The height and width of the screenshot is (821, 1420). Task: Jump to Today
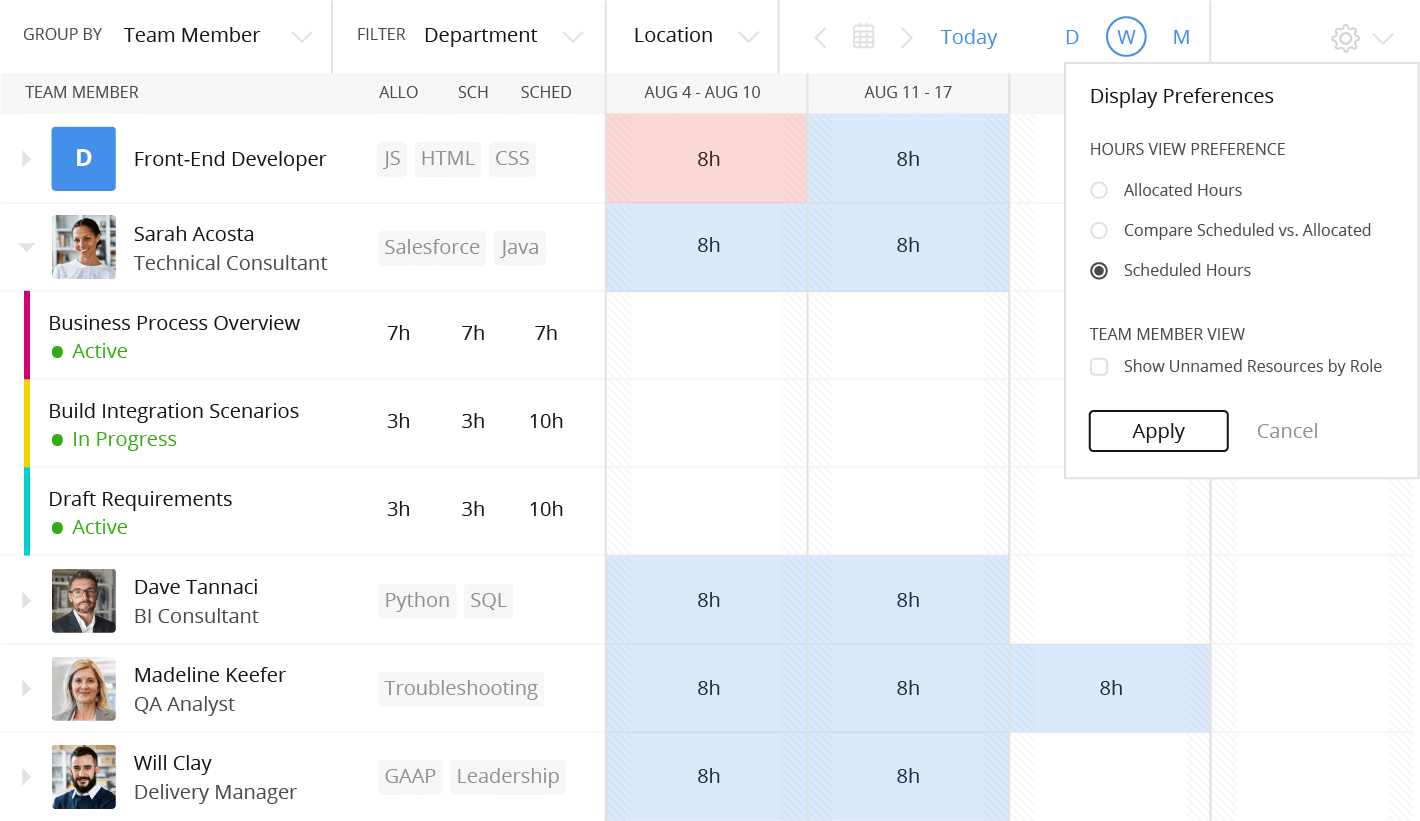pyautogui.click(x=969, y=38)
